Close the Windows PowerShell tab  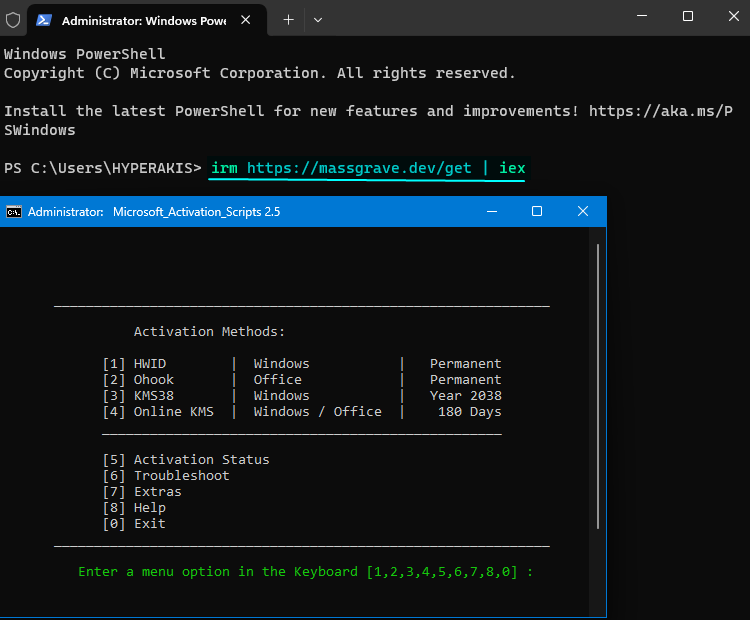(x=245, y=20)
